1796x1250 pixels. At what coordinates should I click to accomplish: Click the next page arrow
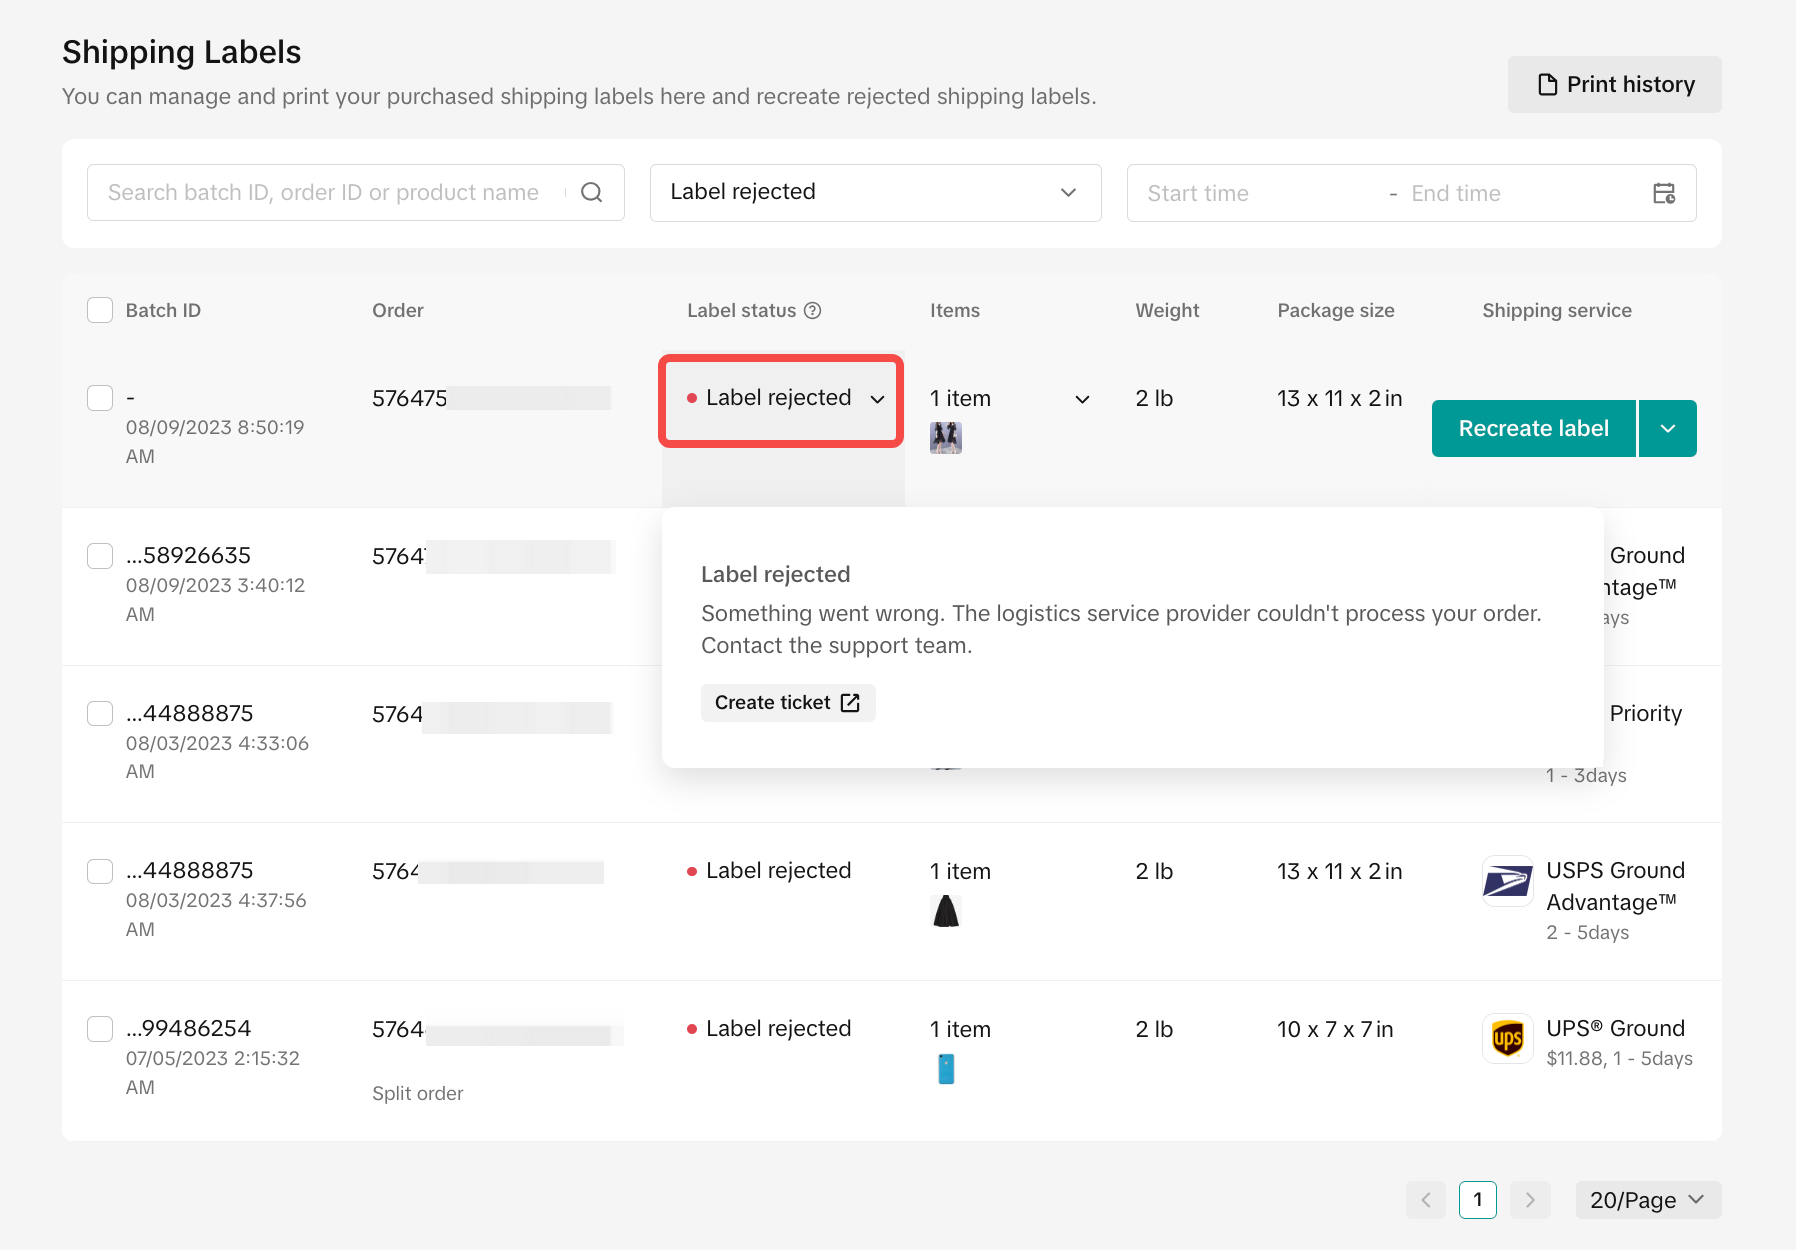(1530, 1200)
